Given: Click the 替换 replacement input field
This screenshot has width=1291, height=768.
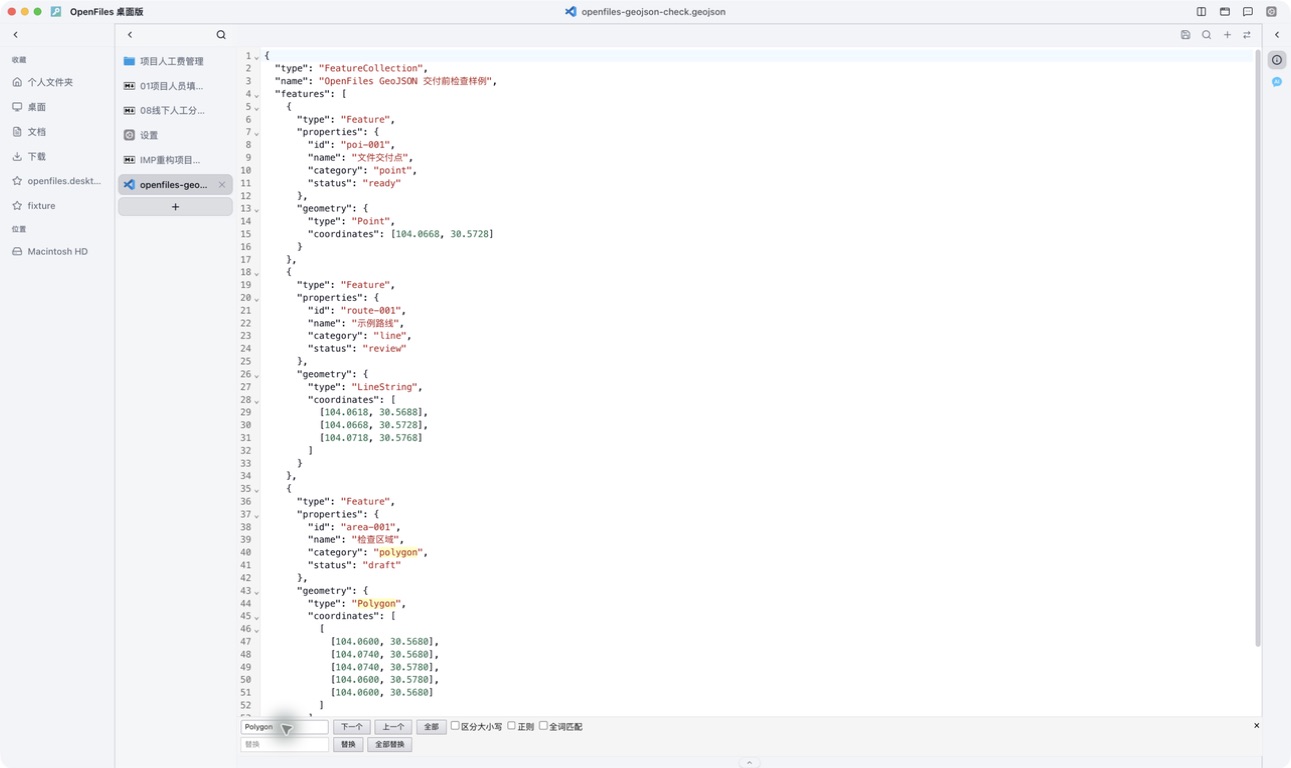Looking at the screenshot, I should coord(284,745).
